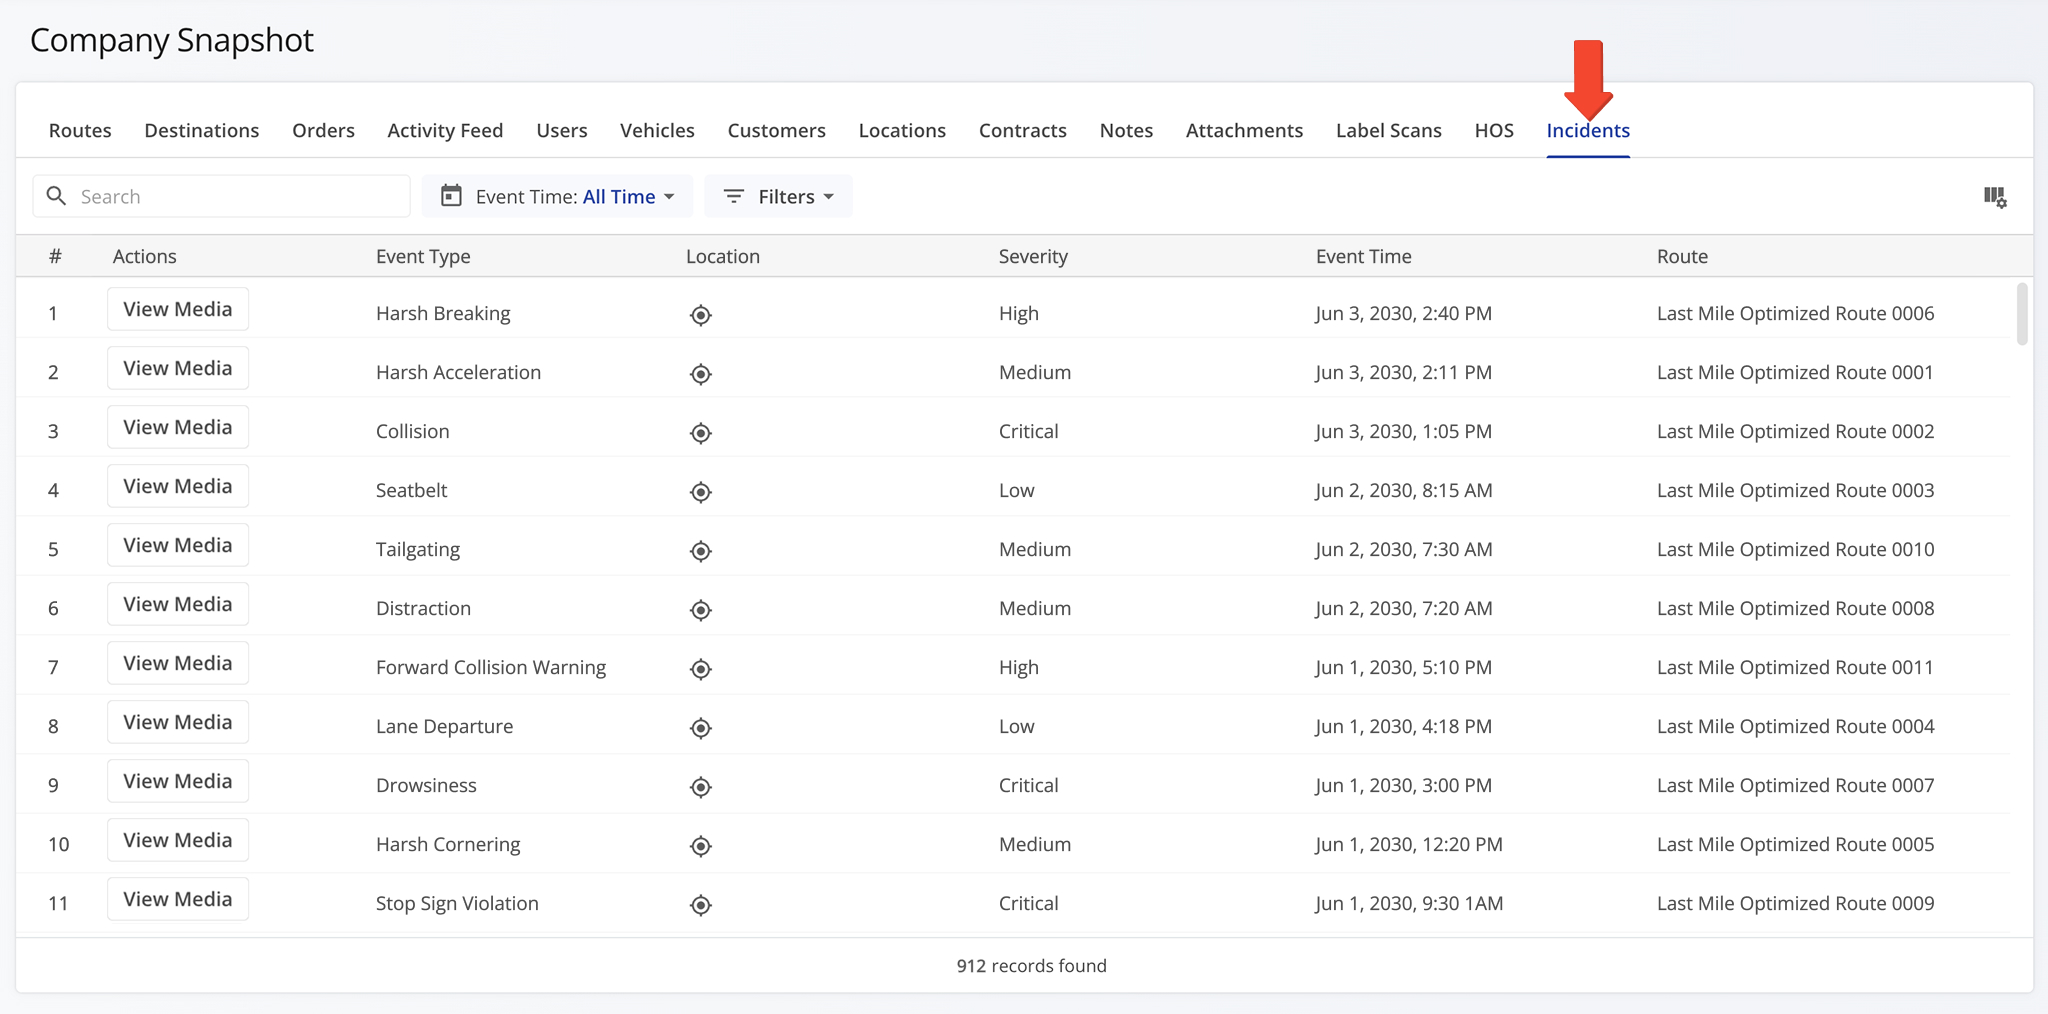View Media for the Collision incident
The height and width of the screenshot is (1014, 2048).
178,427
